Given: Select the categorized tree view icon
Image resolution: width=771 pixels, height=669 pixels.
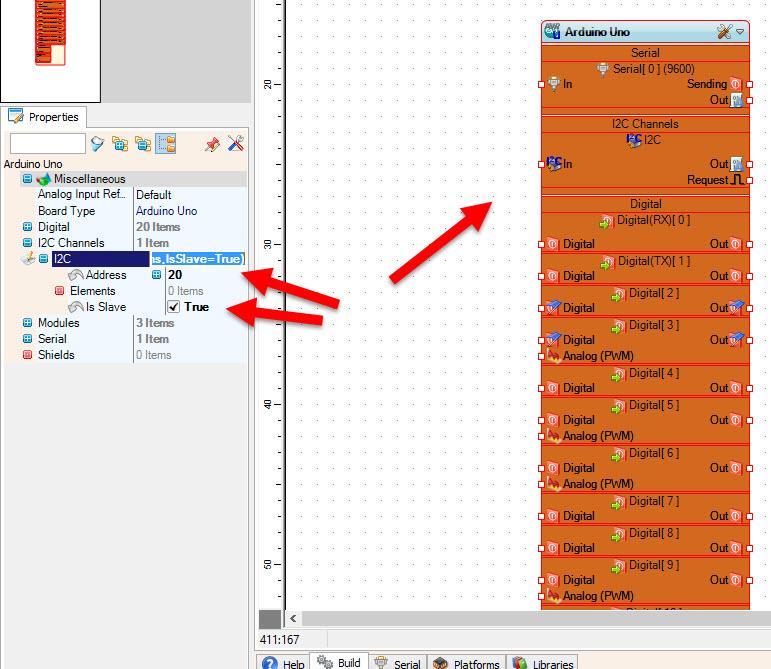Looking at the screenshot, I should coord(166,144).
